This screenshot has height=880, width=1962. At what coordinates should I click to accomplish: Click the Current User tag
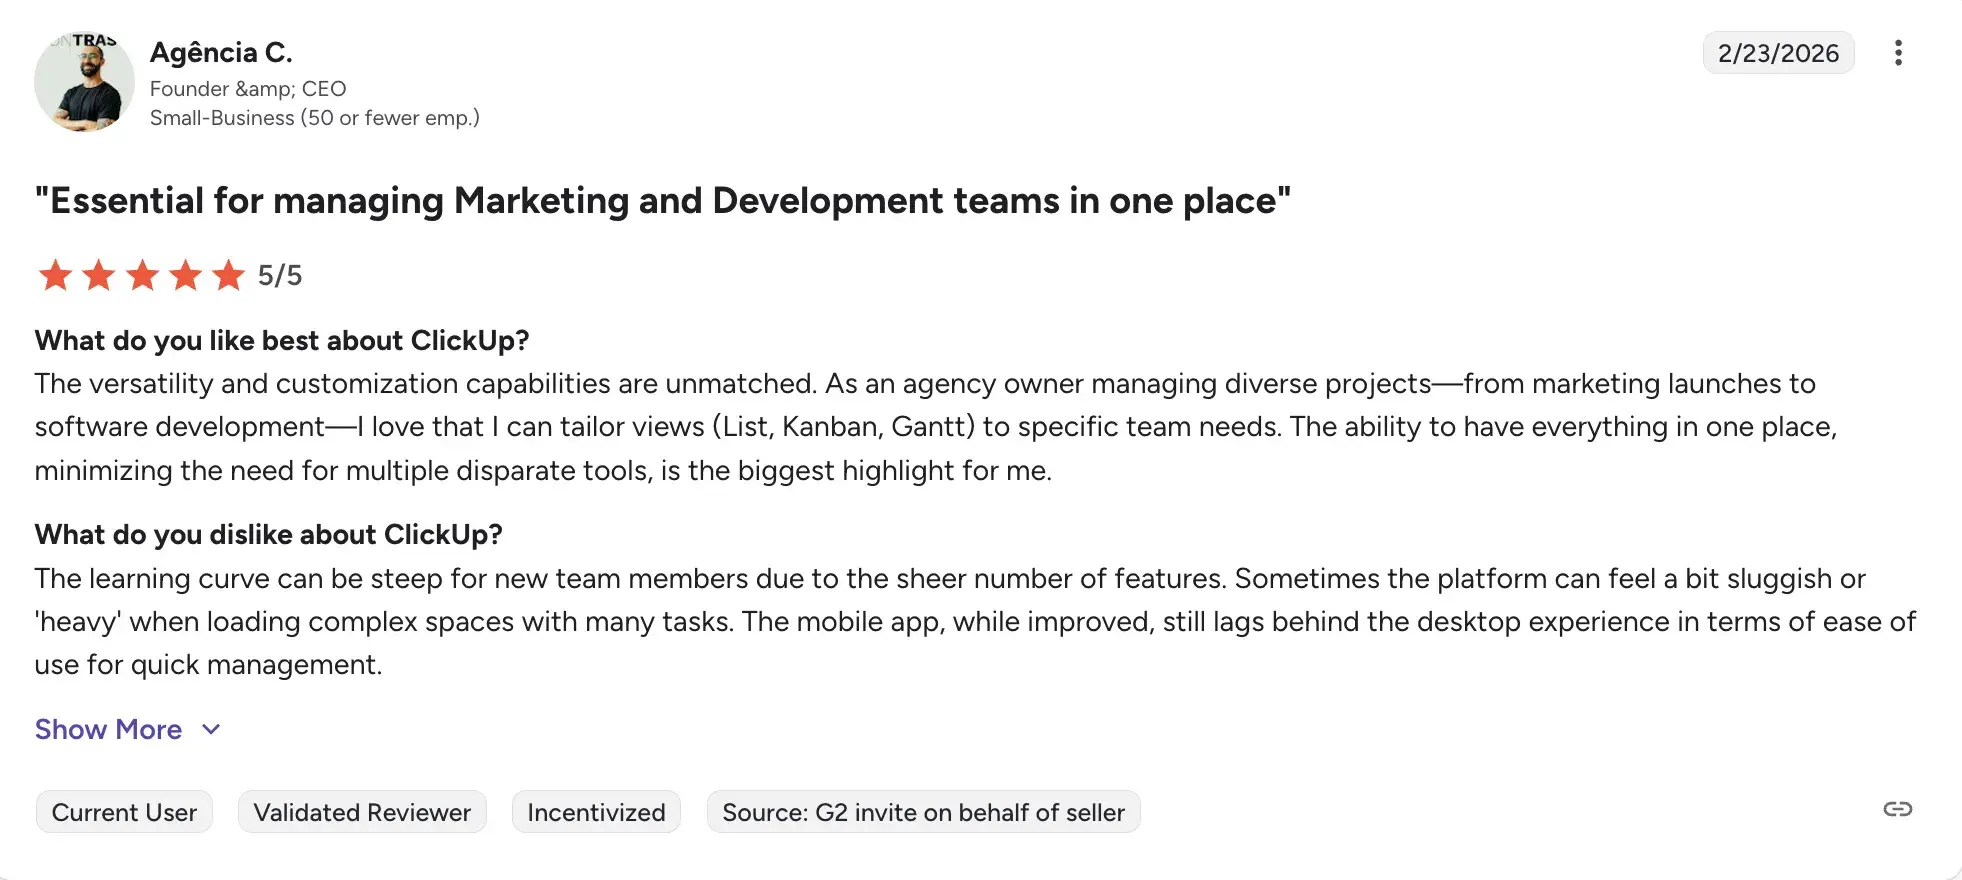(124, 812)
